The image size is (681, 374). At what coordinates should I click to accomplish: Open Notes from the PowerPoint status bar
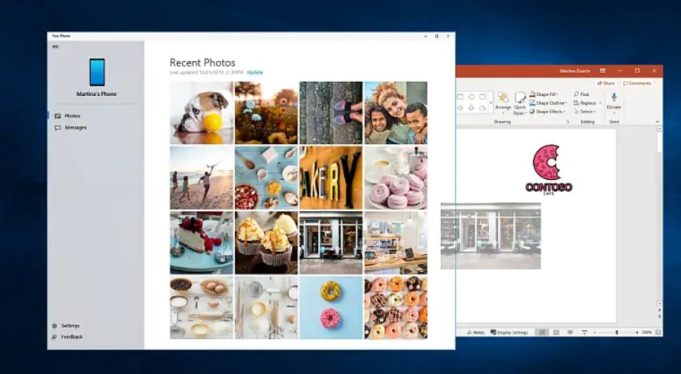point(476,332)
